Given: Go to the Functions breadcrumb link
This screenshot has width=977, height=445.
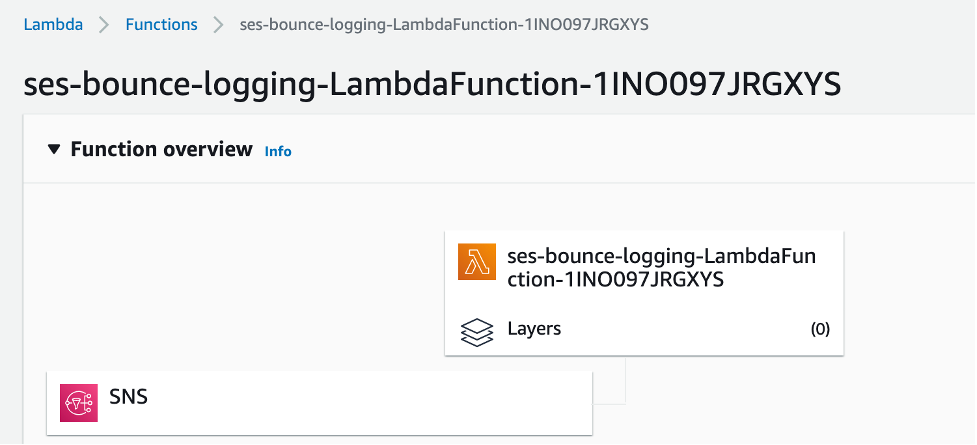Looking at the screenshot, I should pos(161,25).
